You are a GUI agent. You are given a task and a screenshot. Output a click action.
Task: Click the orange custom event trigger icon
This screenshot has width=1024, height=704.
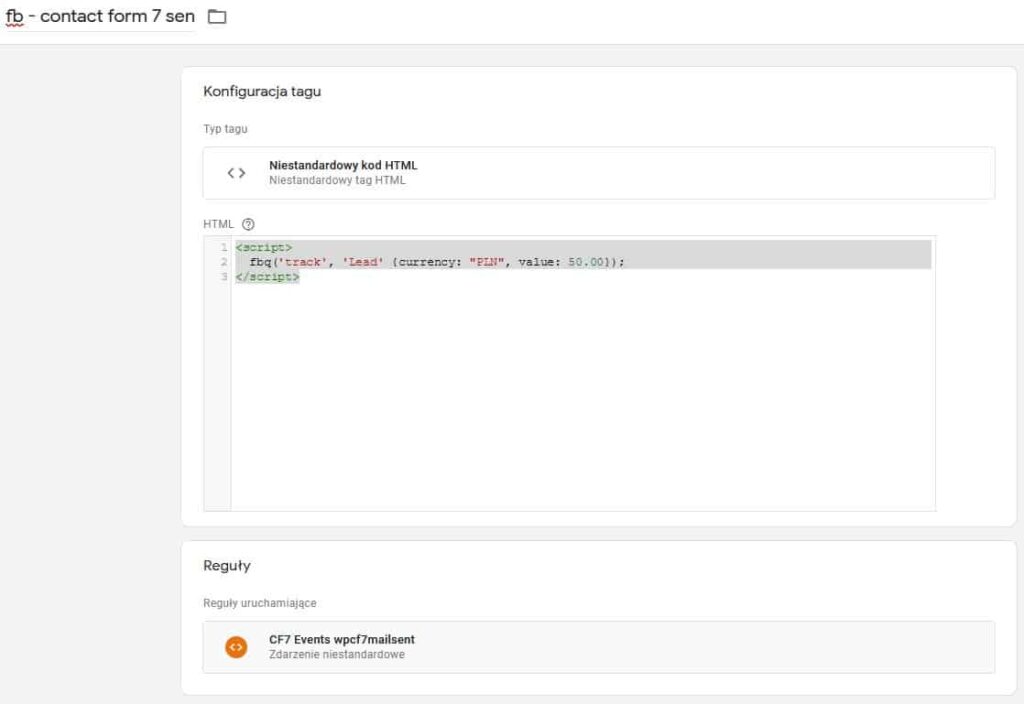(235, 647)
